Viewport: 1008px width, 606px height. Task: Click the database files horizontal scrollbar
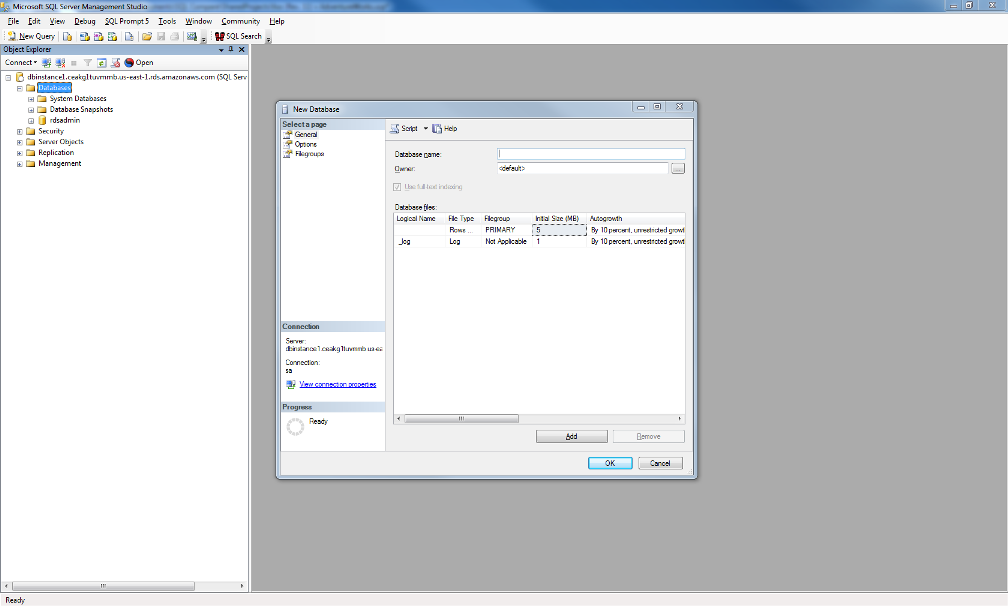[461, 419]
